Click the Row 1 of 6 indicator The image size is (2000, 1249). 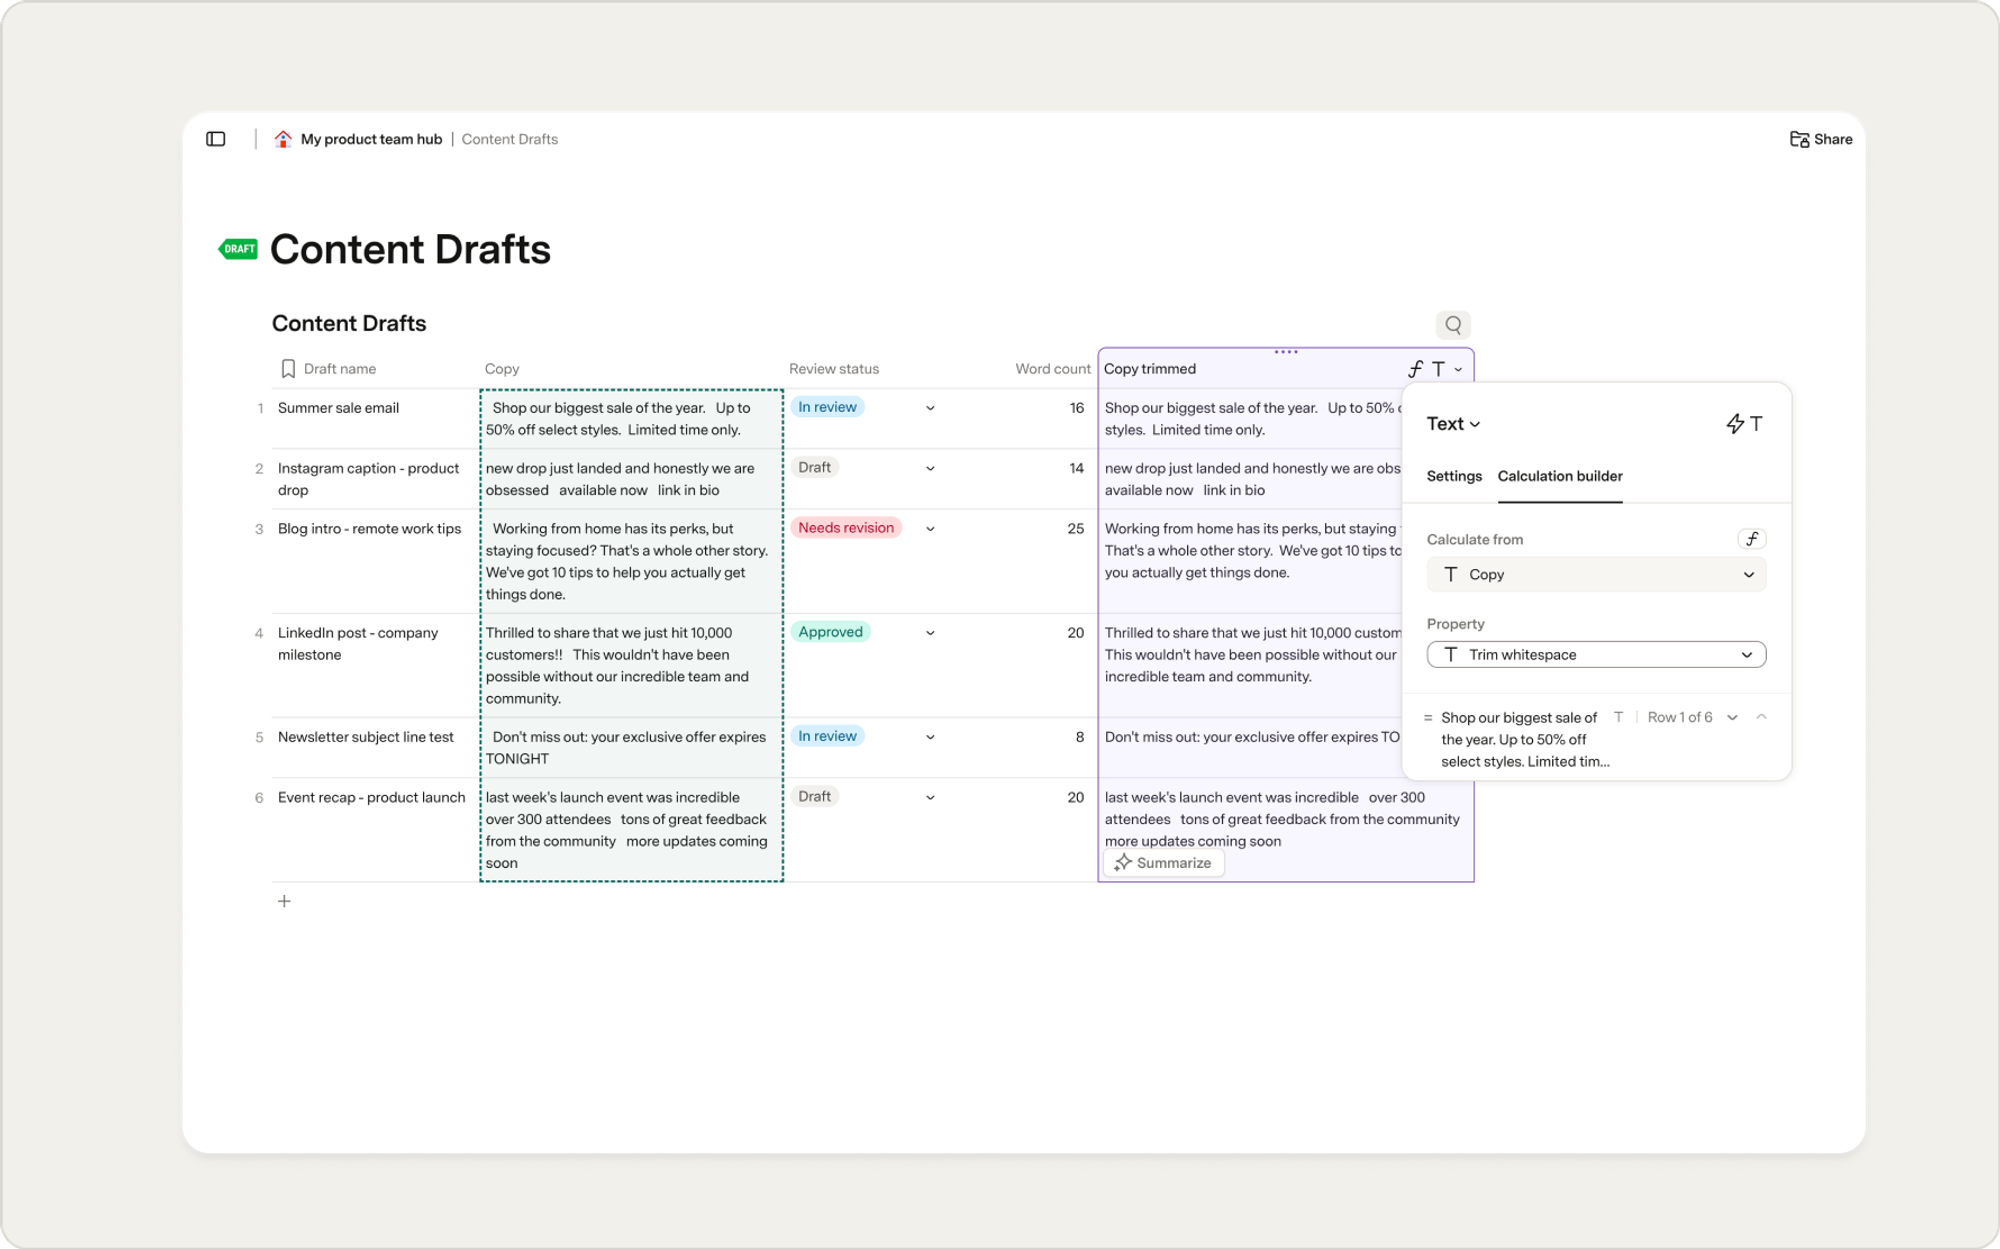pyautogui.click(x=1679, y=717)
